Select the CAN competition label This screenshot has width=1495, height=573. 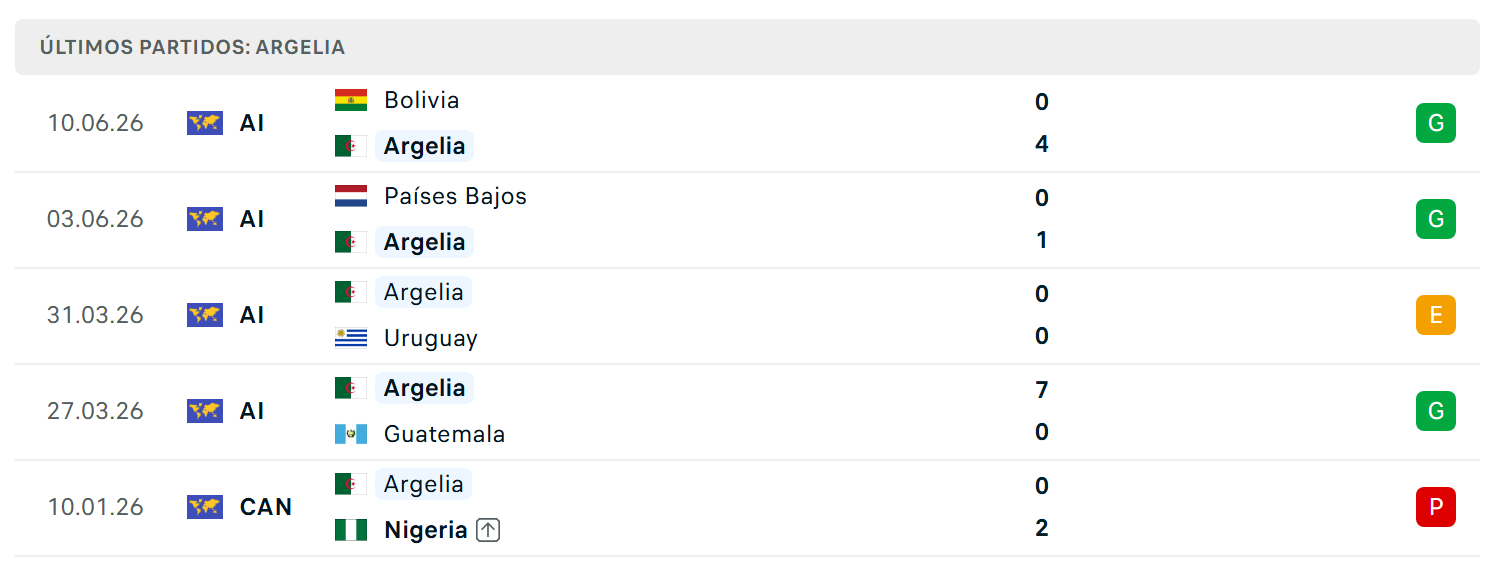point(266,507)
